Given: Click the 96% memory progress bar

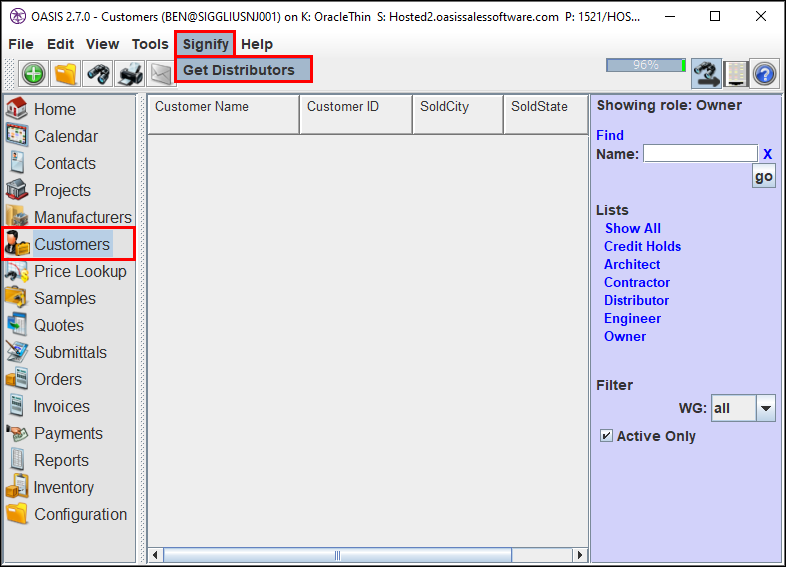Looking at the screenshot, I should [646, 65].
